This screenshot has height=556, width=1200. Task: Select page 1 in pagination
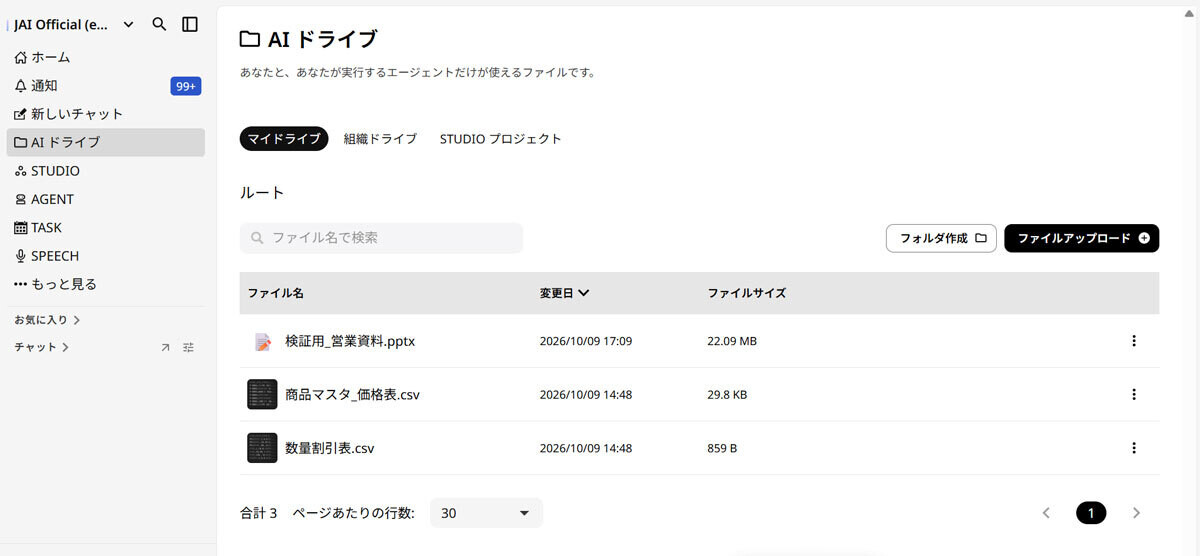pos(1091,513)
